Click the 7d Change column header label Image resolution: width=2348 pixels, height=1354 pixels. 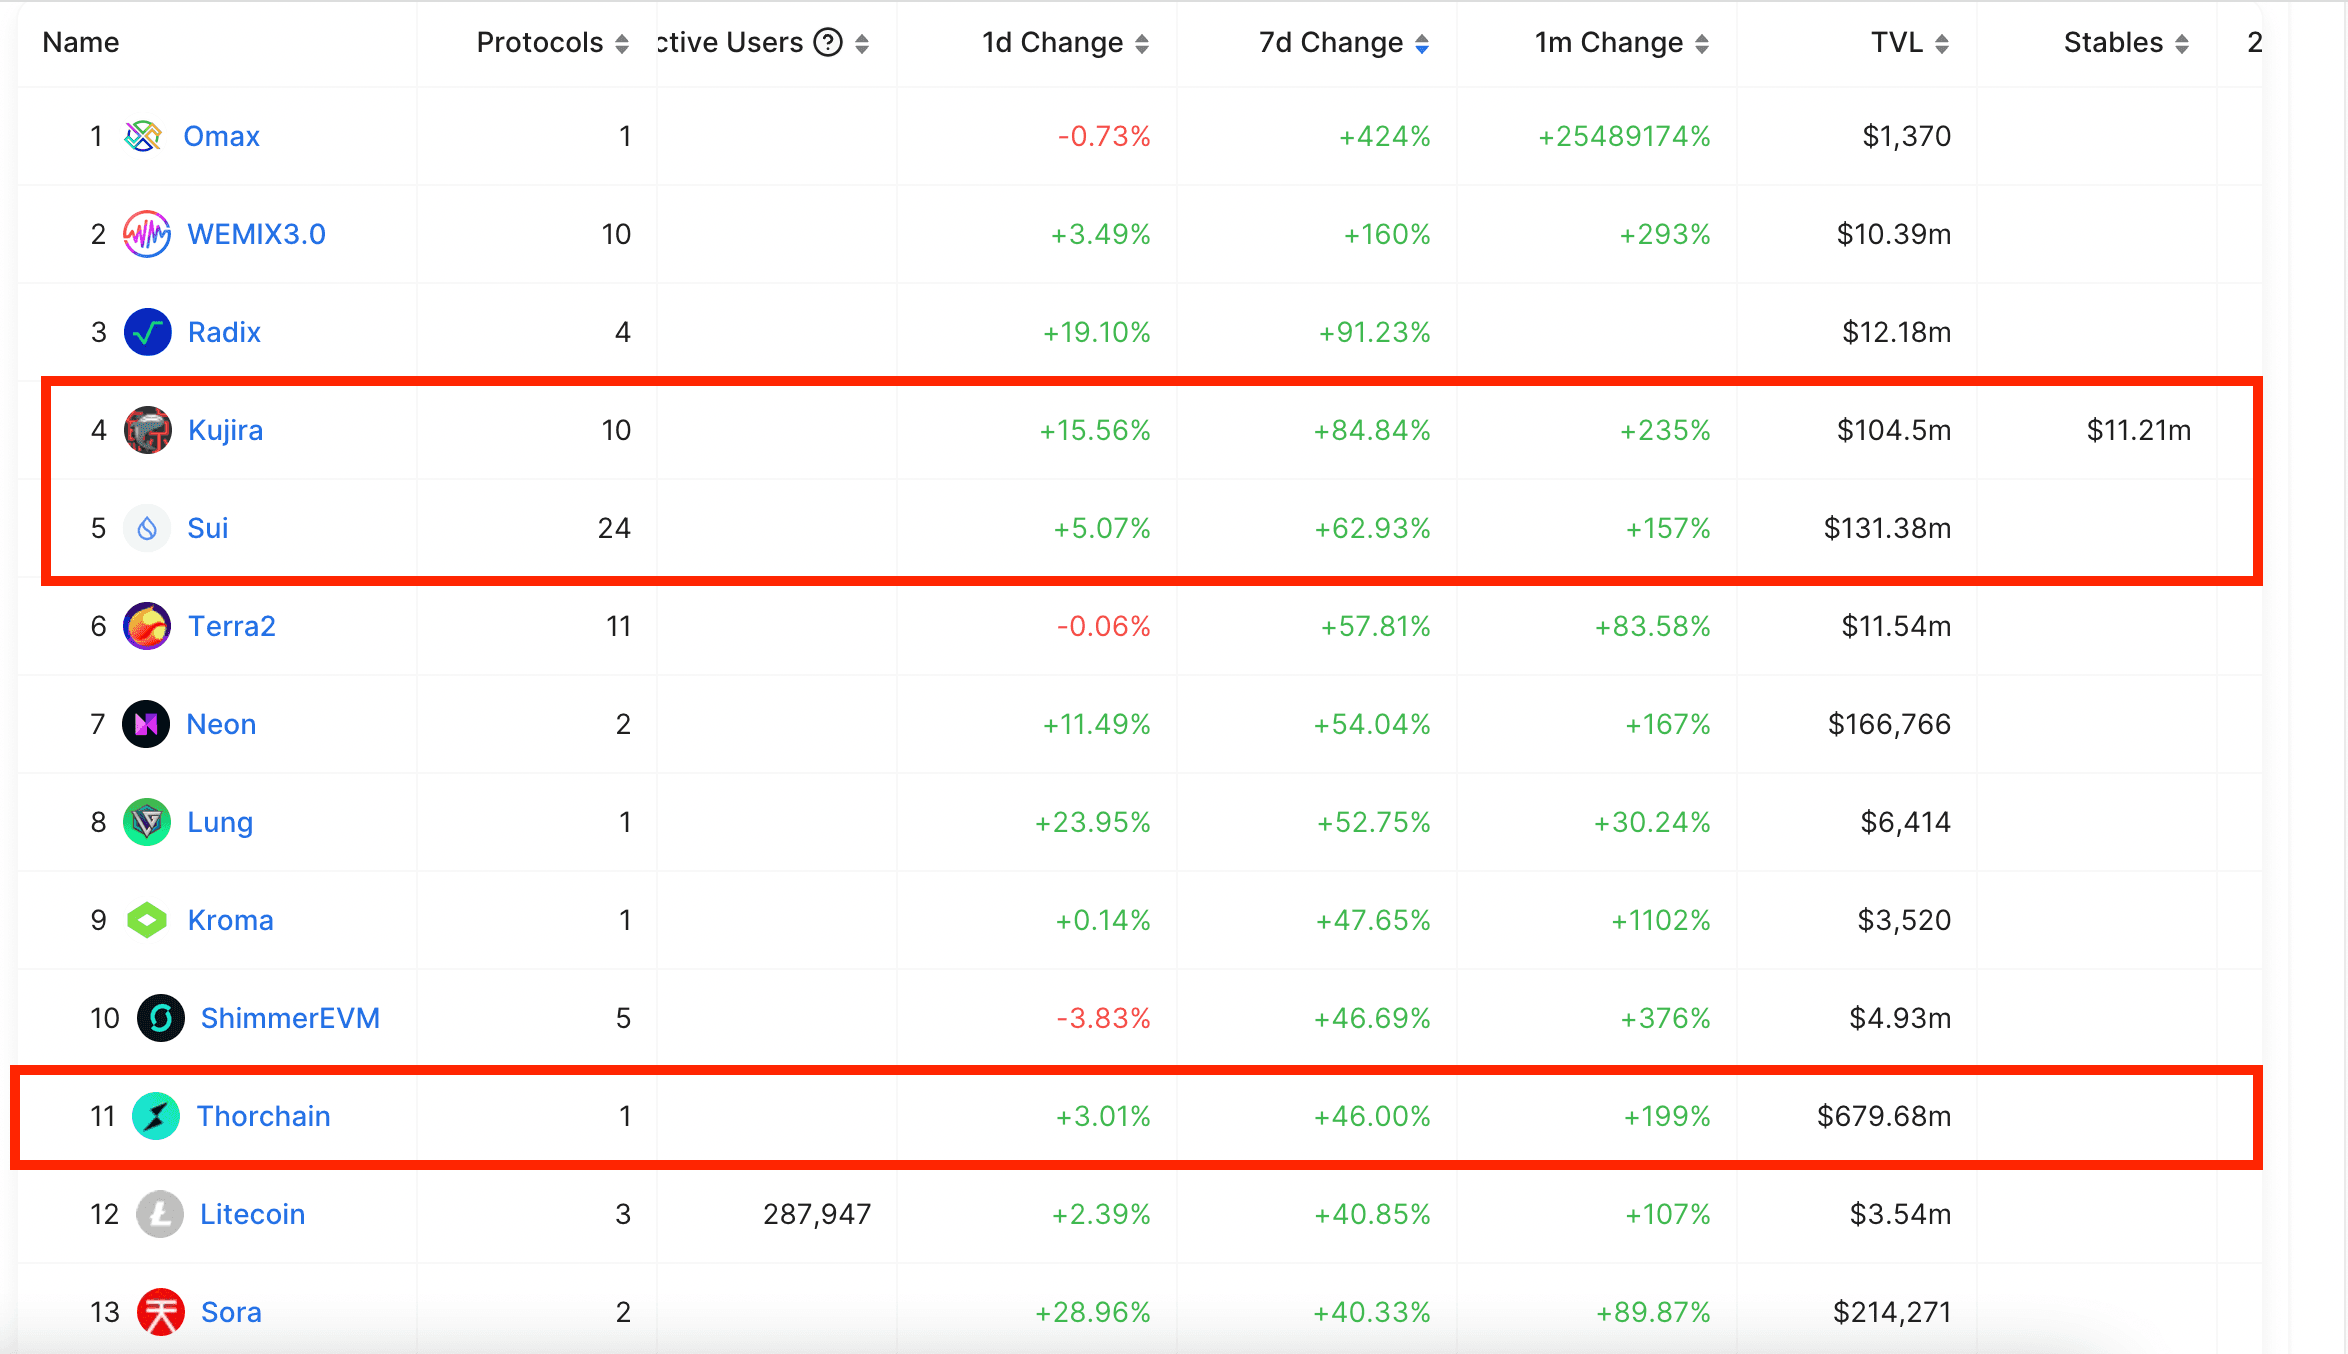[1331, 42]
